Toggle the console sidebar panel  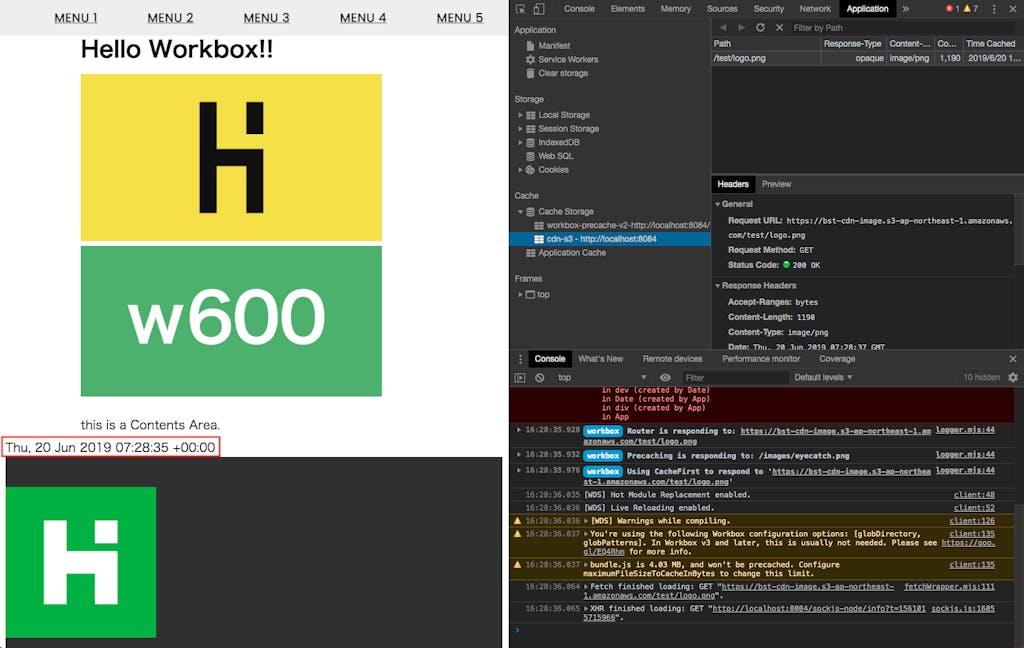coord(520,378)
